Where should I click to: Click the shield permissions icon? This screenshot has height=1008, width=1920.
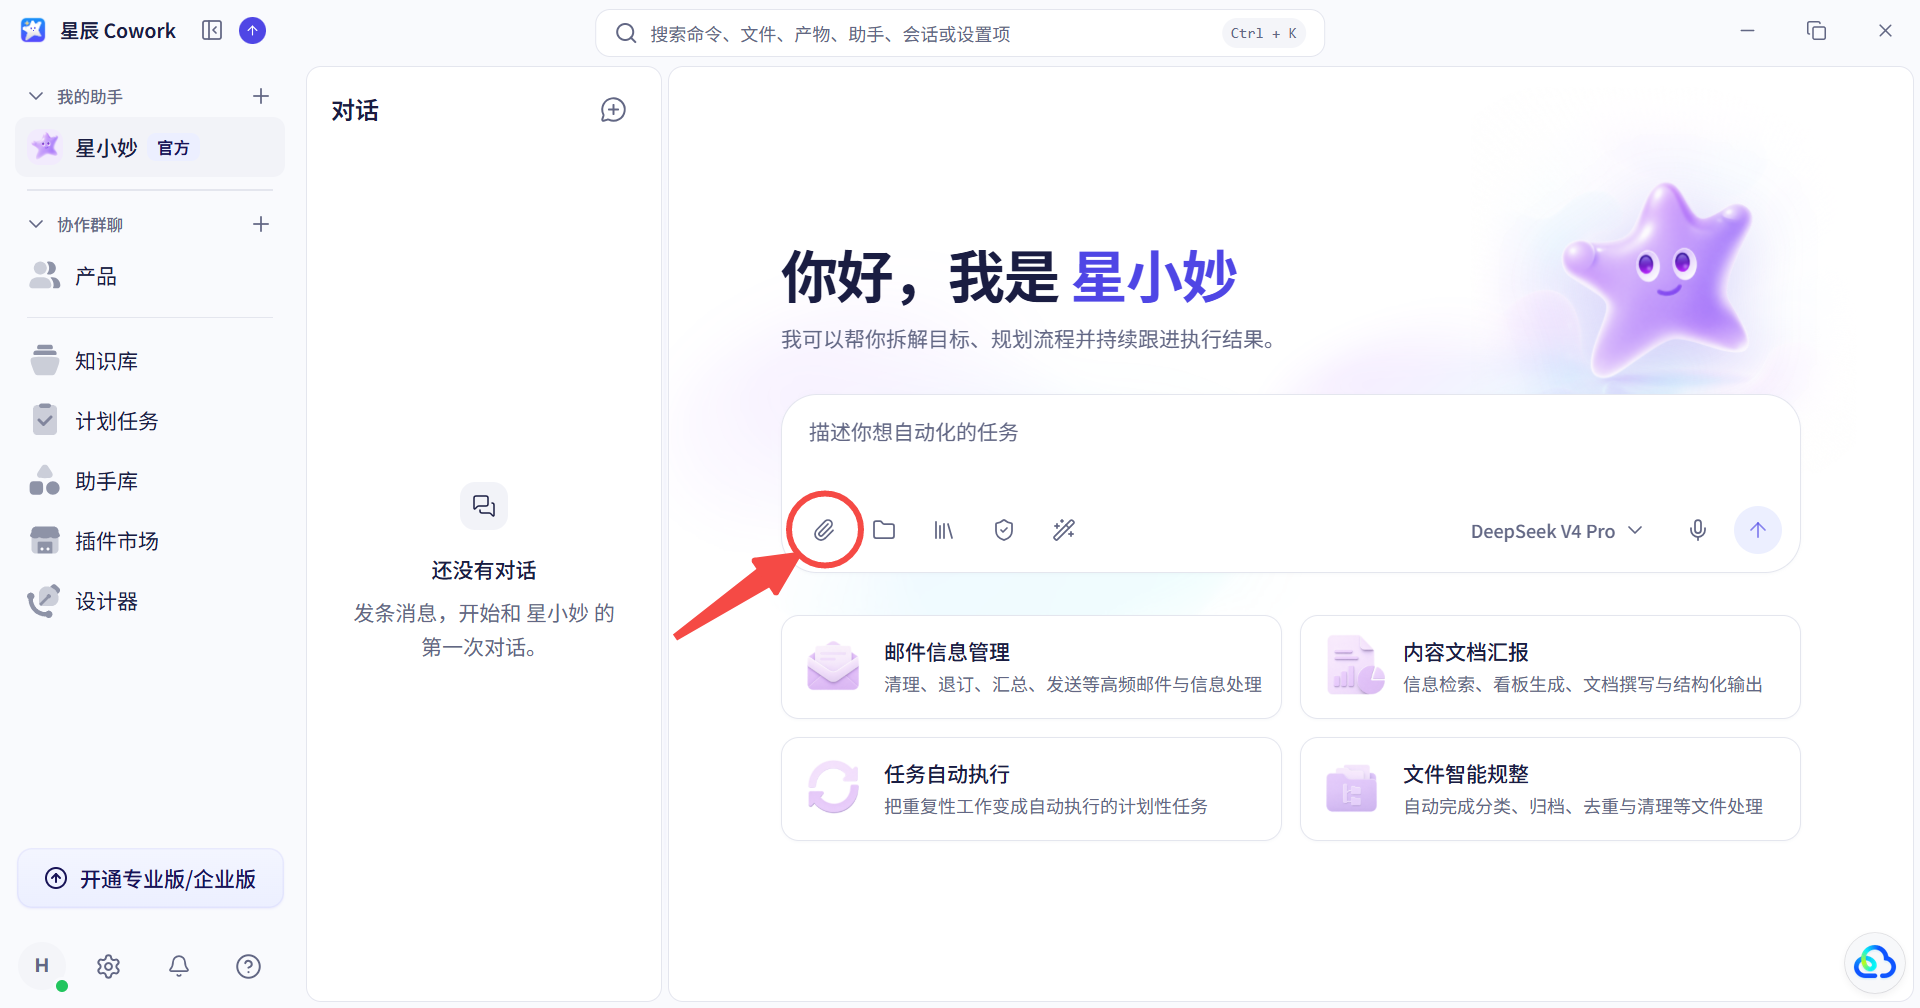point(1004,530)
